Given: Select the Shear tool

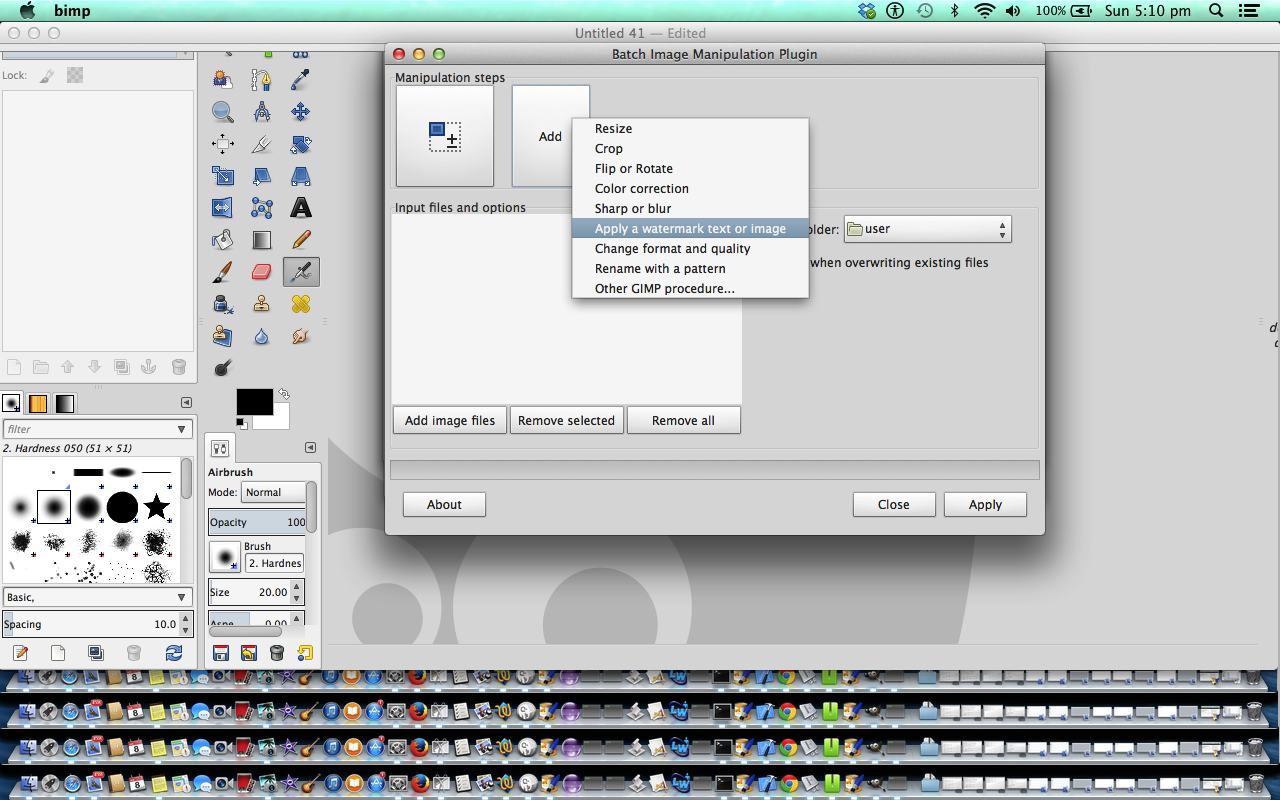Looking at the screenshot, I should tap(261, 176).
